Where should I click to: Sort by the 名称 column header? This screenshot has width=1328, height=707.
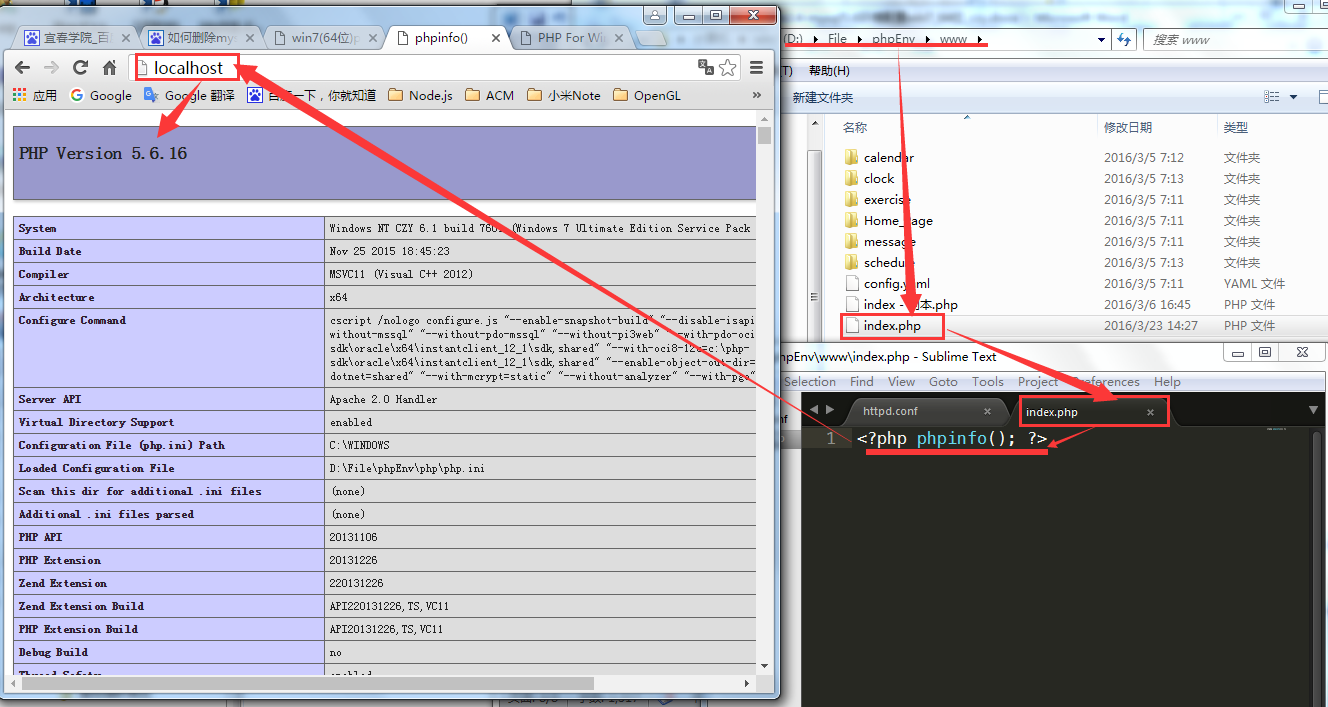[x=854, y=127]
